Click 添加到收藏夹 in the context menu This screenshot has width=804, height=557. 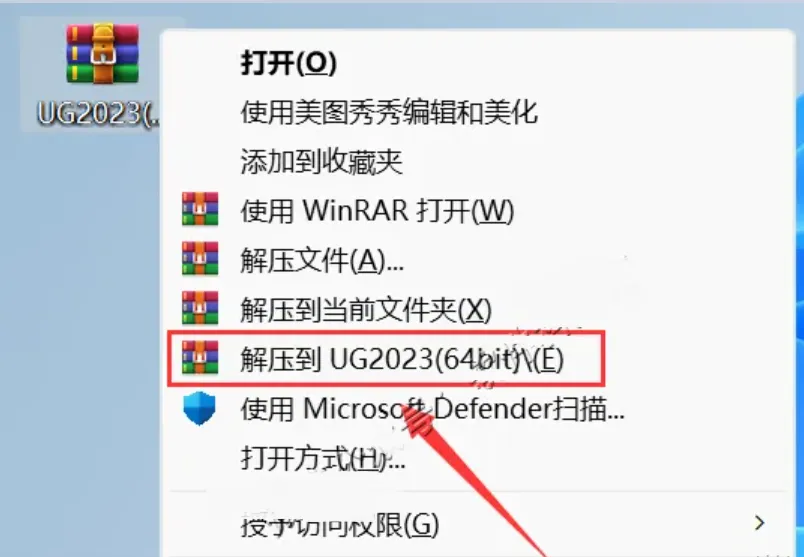click(321, 162)
